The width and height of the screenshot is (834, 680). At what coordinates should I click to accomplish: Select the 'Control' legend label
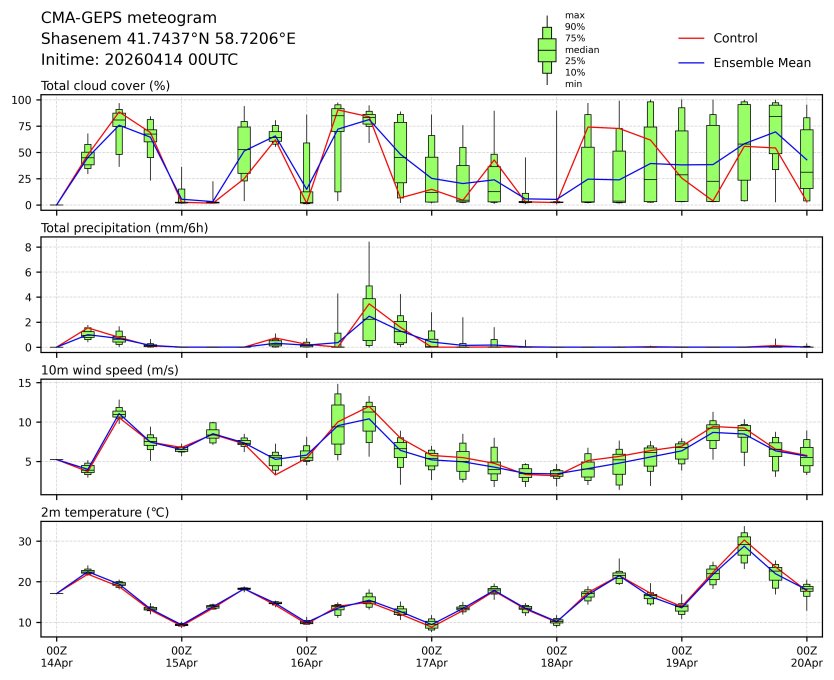coord(735,38)
